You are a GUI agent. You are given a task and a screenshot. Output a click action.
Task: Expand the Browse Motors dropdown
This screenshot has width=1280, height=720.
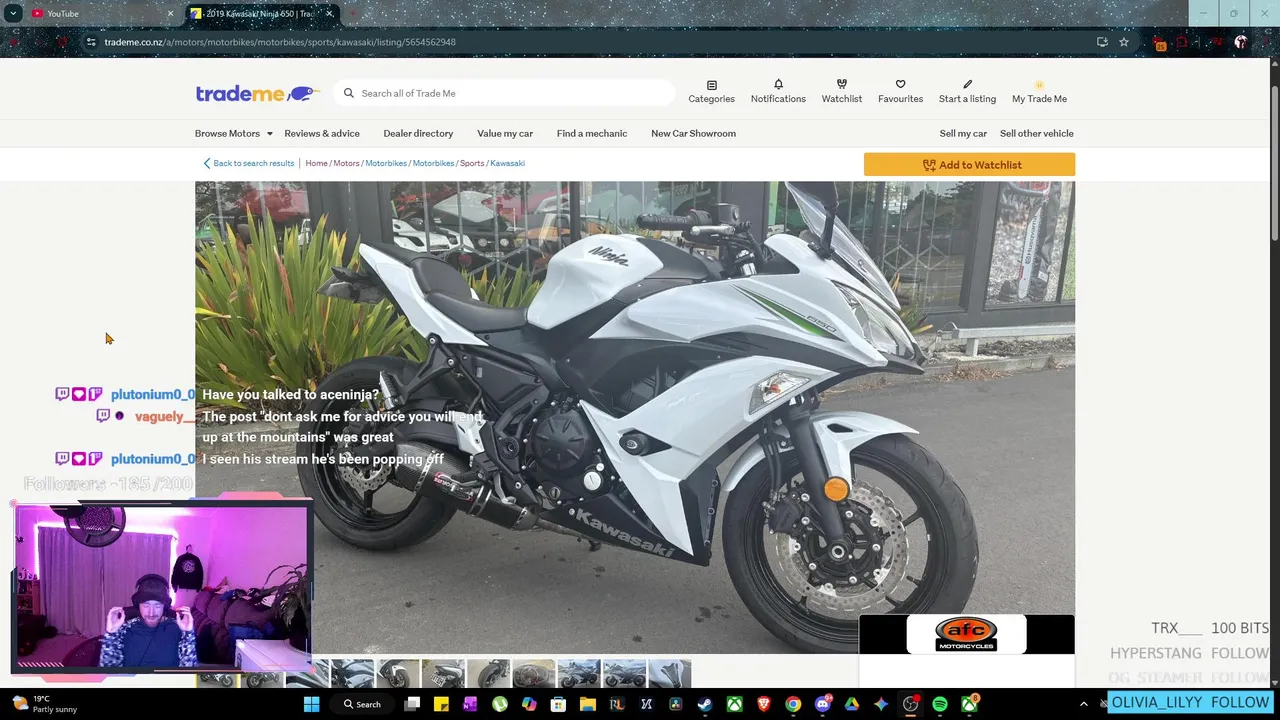pyautogui.click(x=234, y=133)
